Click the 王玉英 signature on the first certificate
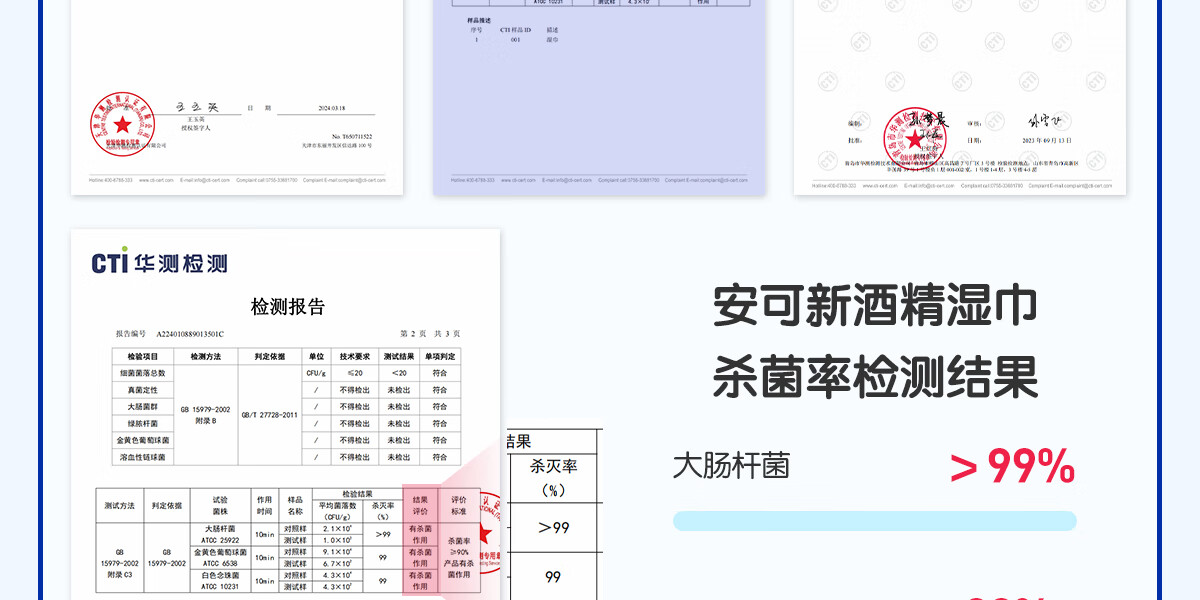Image resolution: width=1200 pixels, height=600 pixels. pos(196,107)
